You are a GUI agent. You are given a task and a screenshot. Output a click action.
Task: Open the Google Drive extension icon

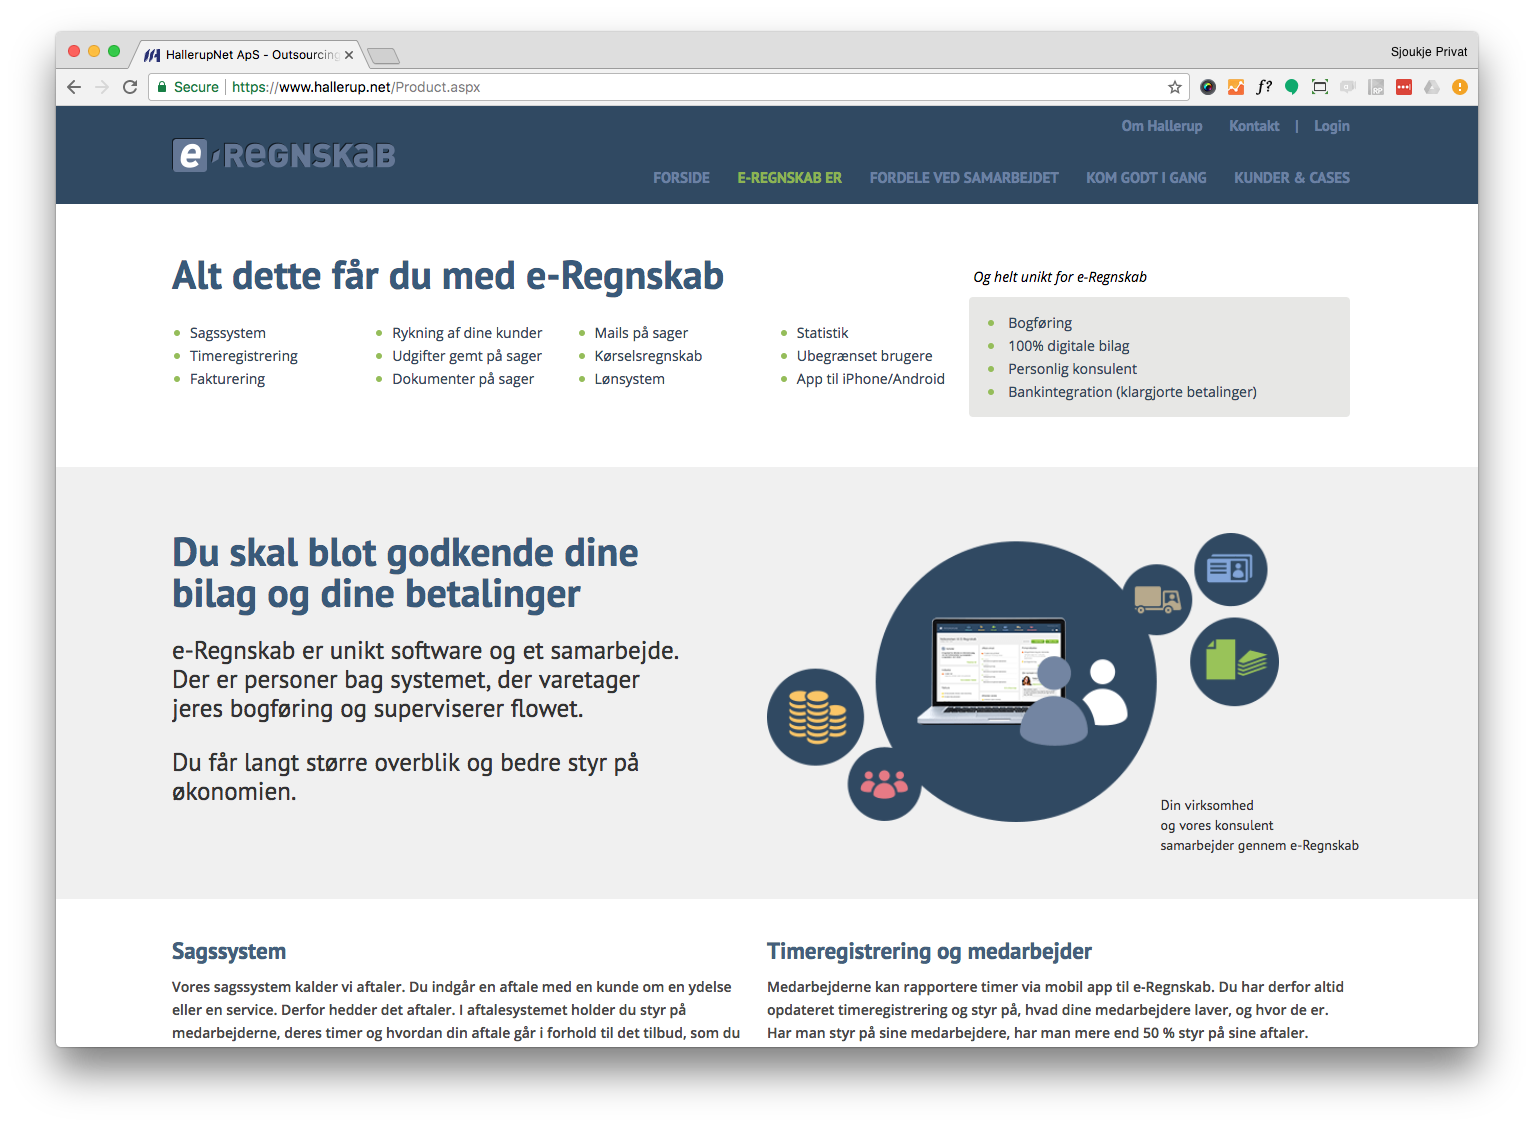pos(1432,87)
